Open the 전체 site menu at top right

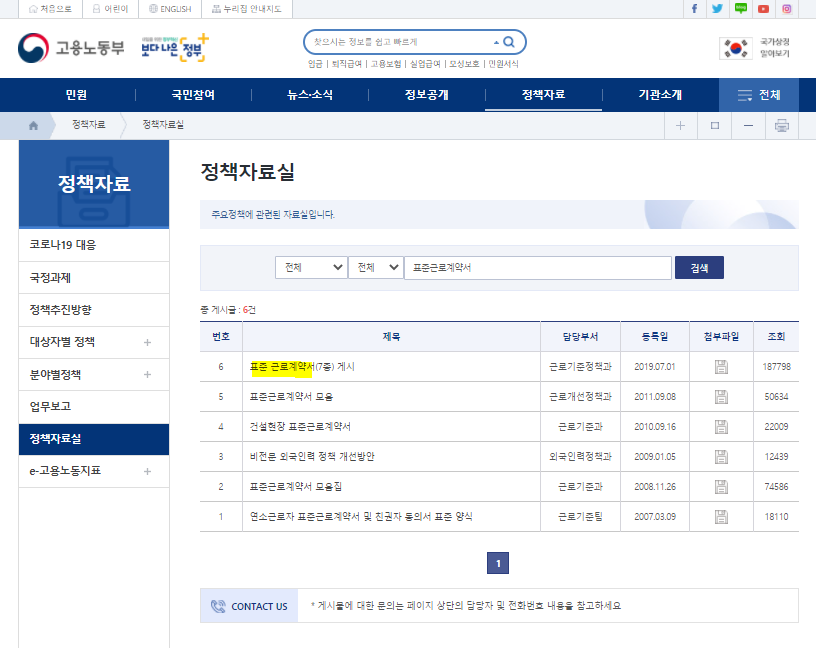758,95
